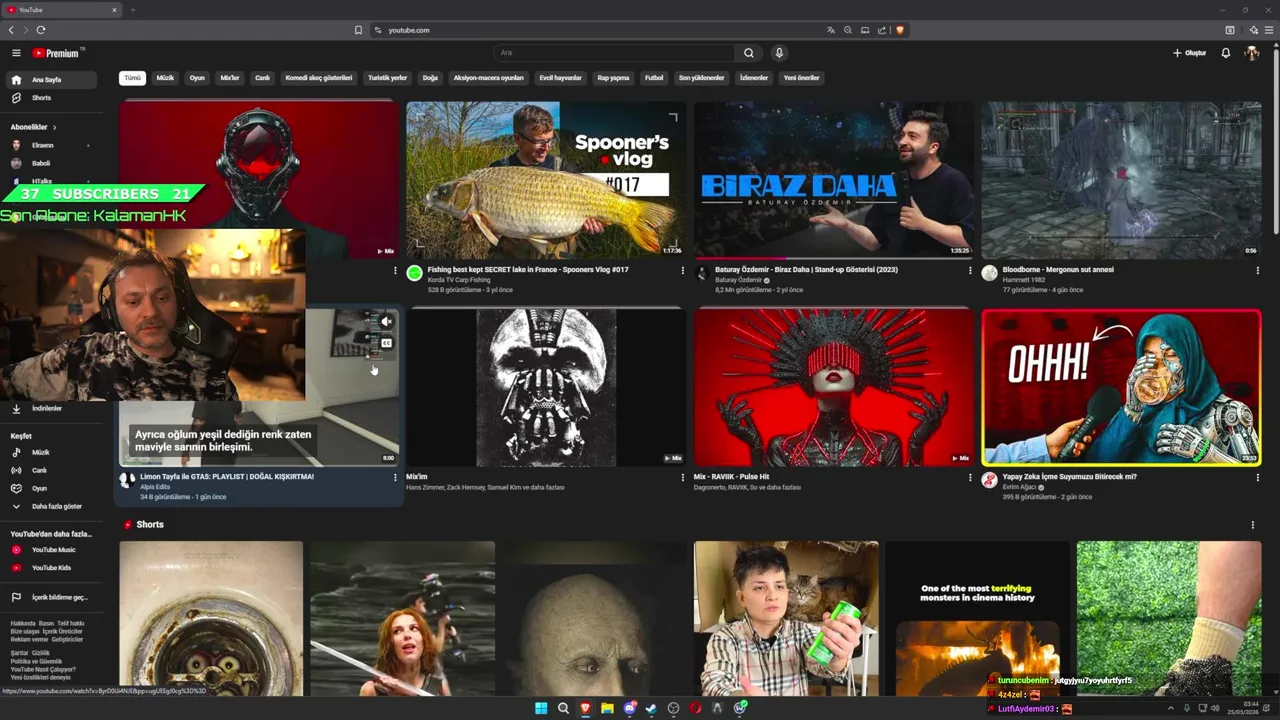The image size is (1280, 720).
Task: Play the monster cinema history Short
Action: 977,619
